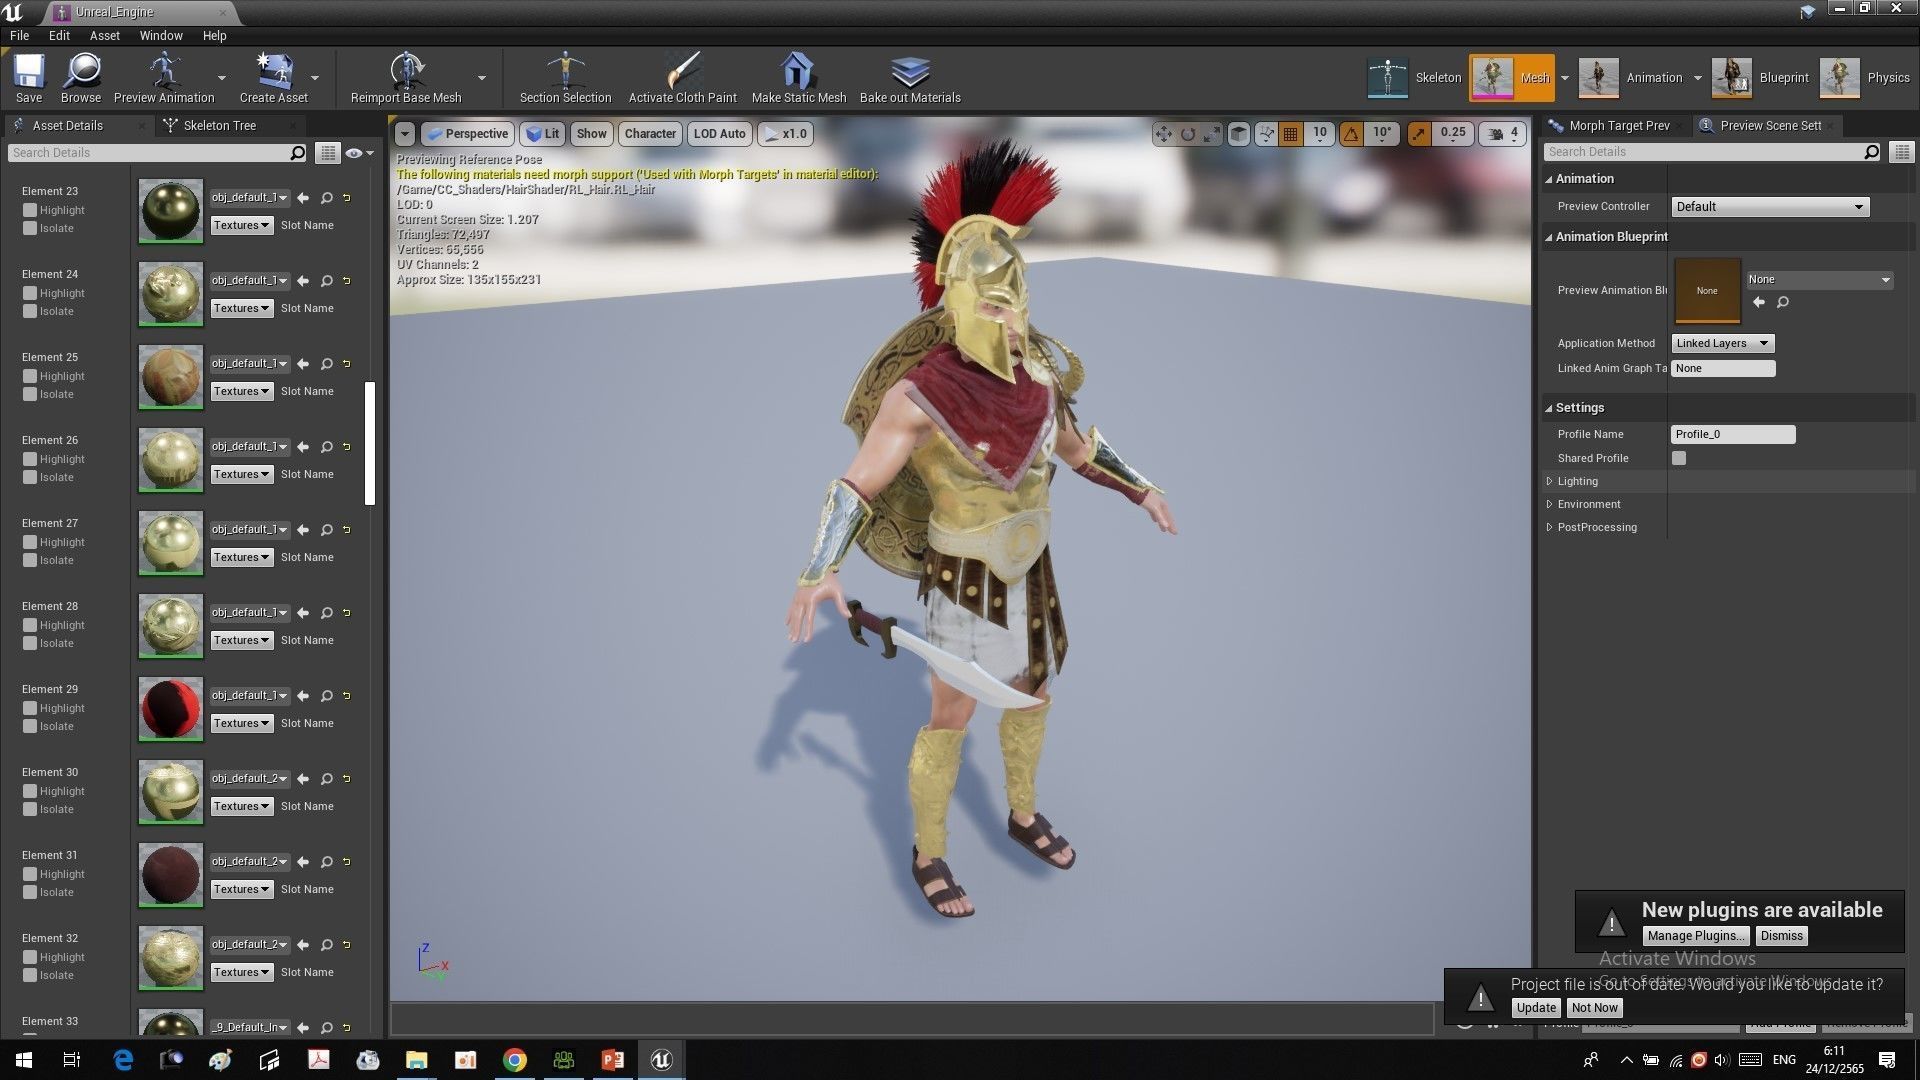Open the File menu

pyautogui.click(x=19, y=35)
